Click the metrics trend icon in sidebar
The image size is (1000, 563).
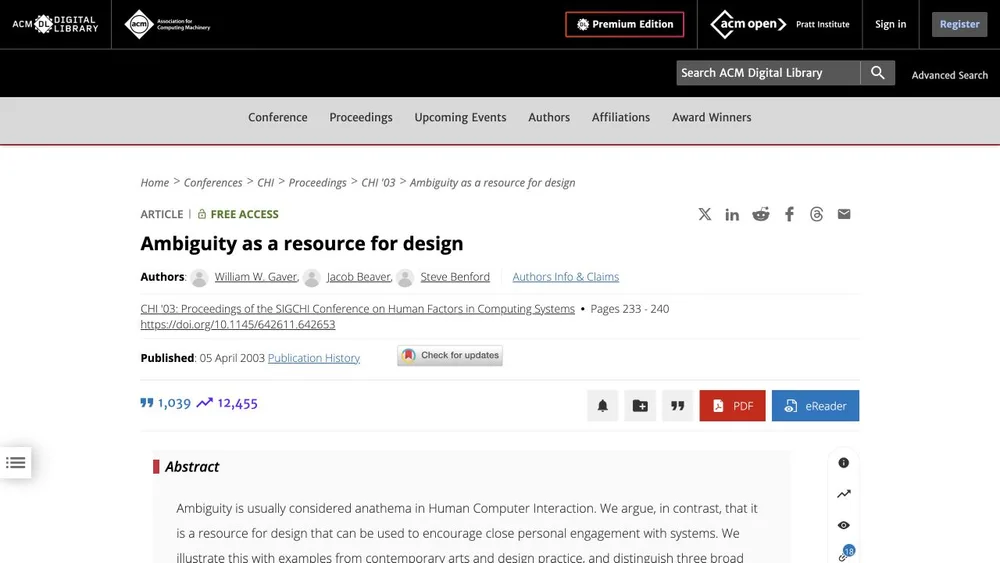[844, 494]
